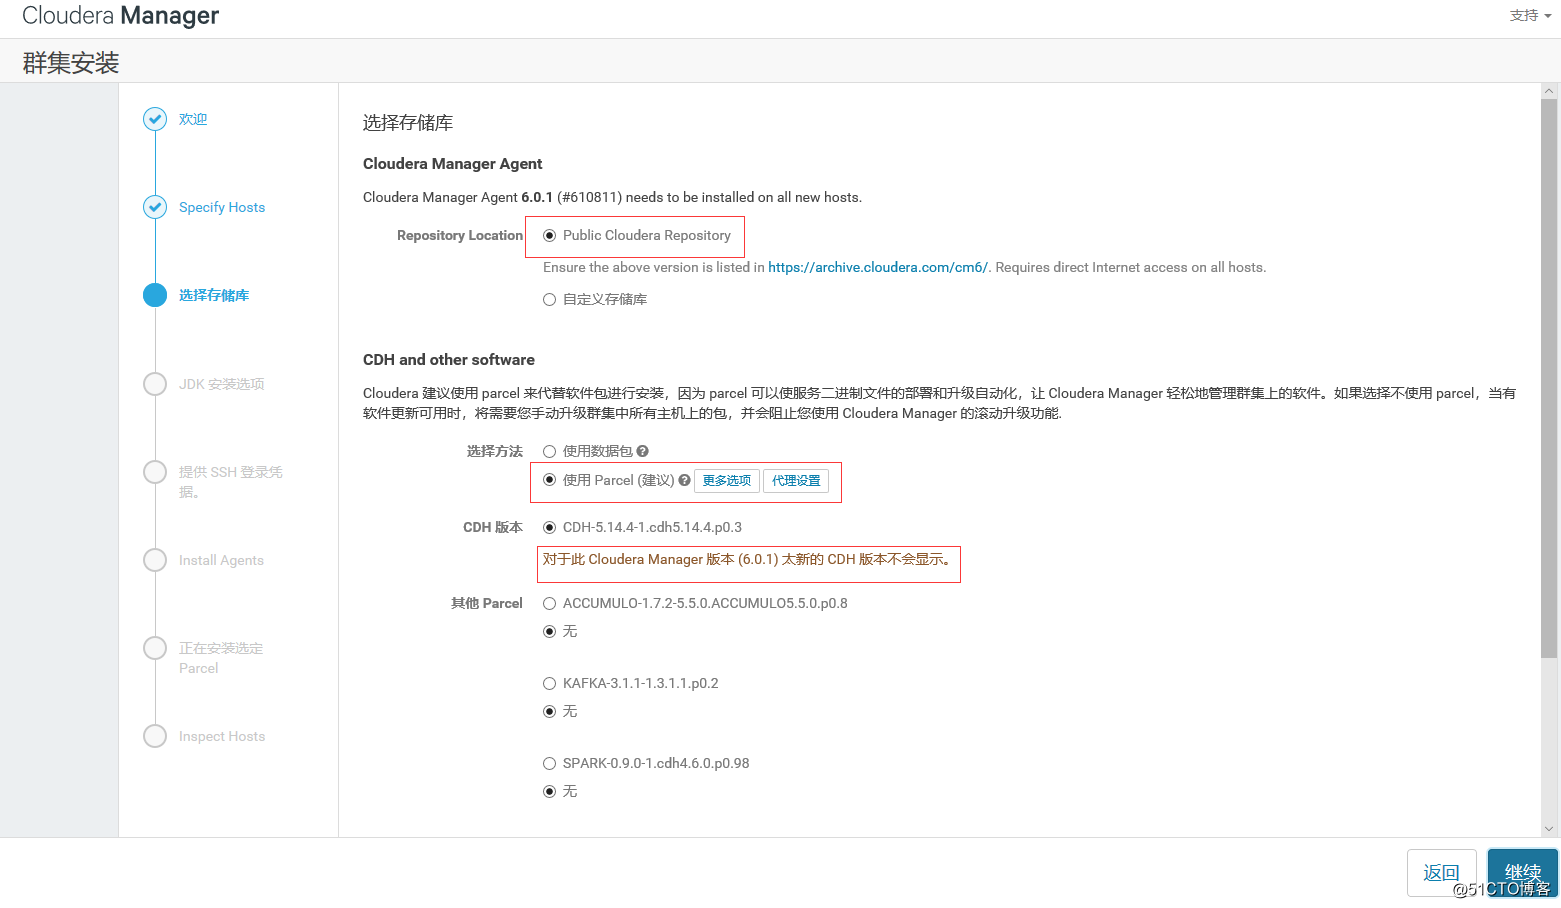The image size is (1561, 908).
Task: Click the 提供 SSH 登录凭据 step circle
Action: (x=155, y=472)
